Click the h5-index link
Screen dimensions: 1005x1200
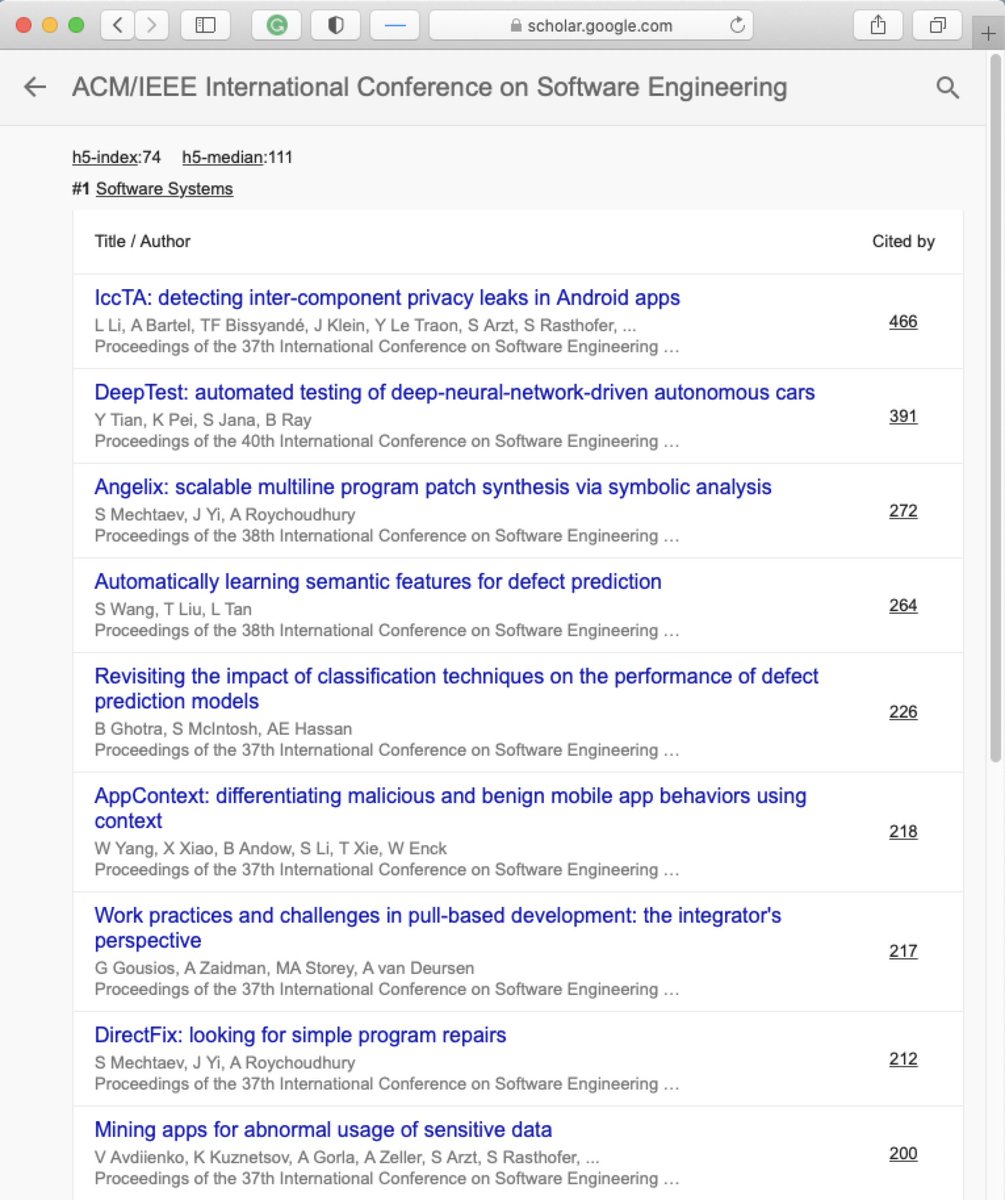[104, 157]
